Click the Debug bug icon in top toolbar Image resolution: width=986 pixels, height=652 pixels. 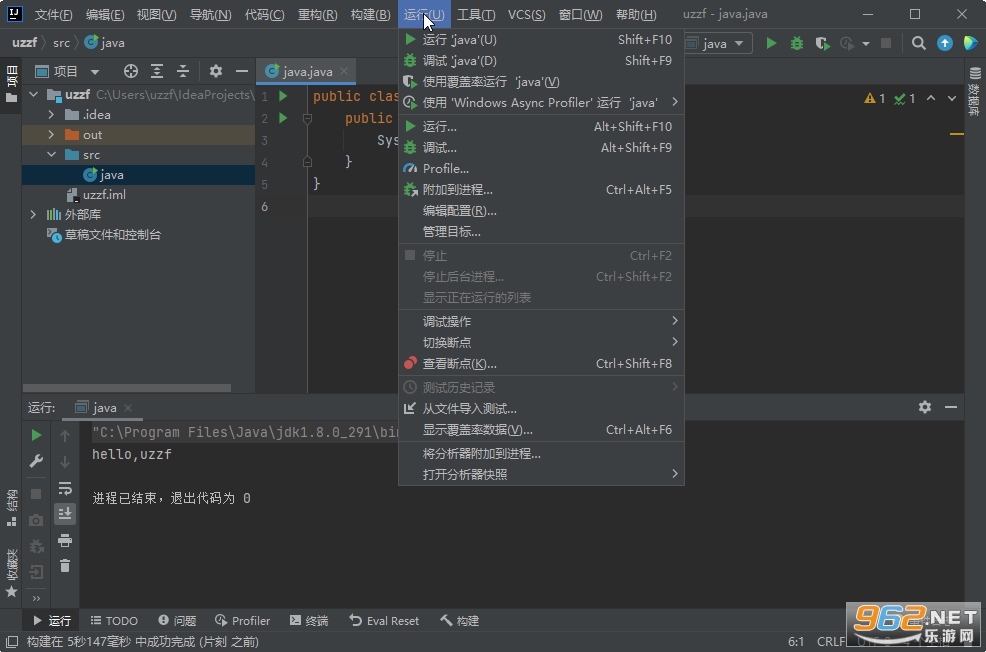[x=797, y=43]
